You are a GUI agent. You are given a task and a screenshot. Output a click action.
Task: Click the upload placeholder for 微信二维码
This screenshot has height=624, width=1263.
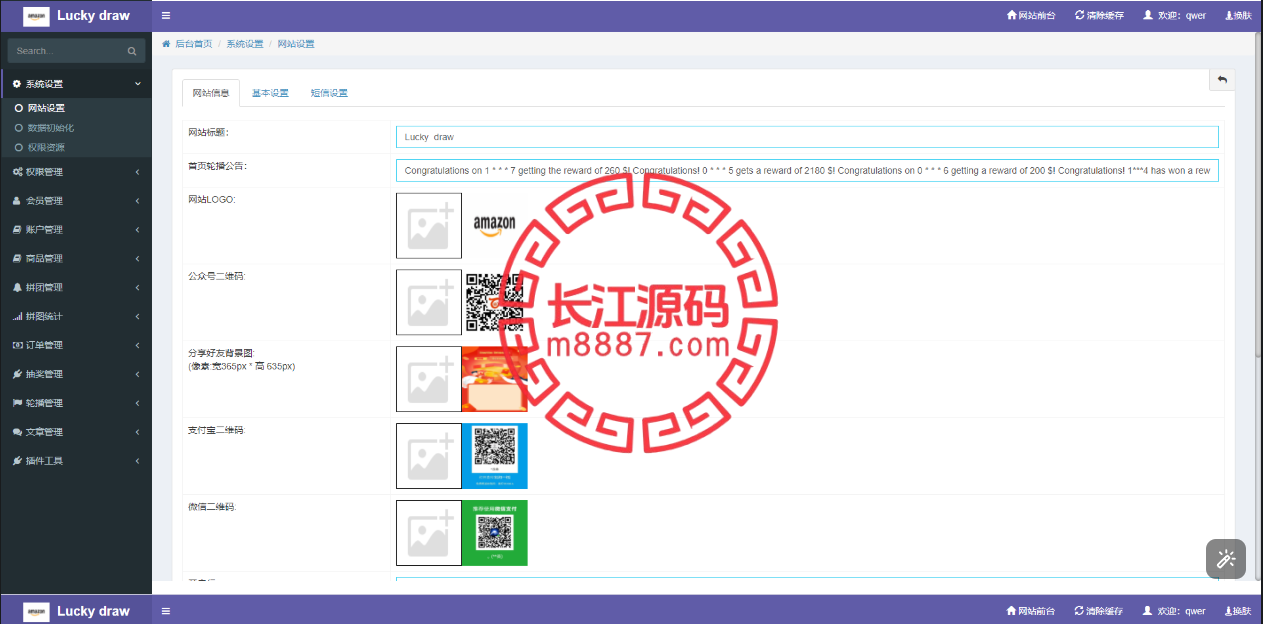429,533
